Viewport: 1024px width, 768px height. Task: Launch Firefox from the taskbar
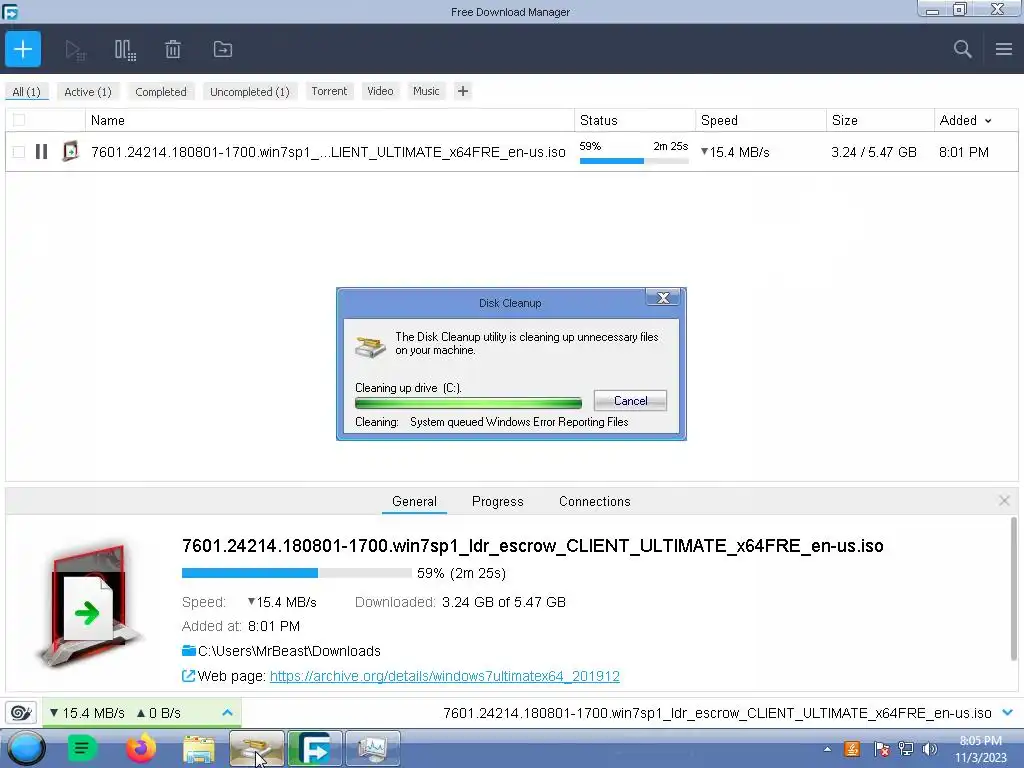pos(140,748)
